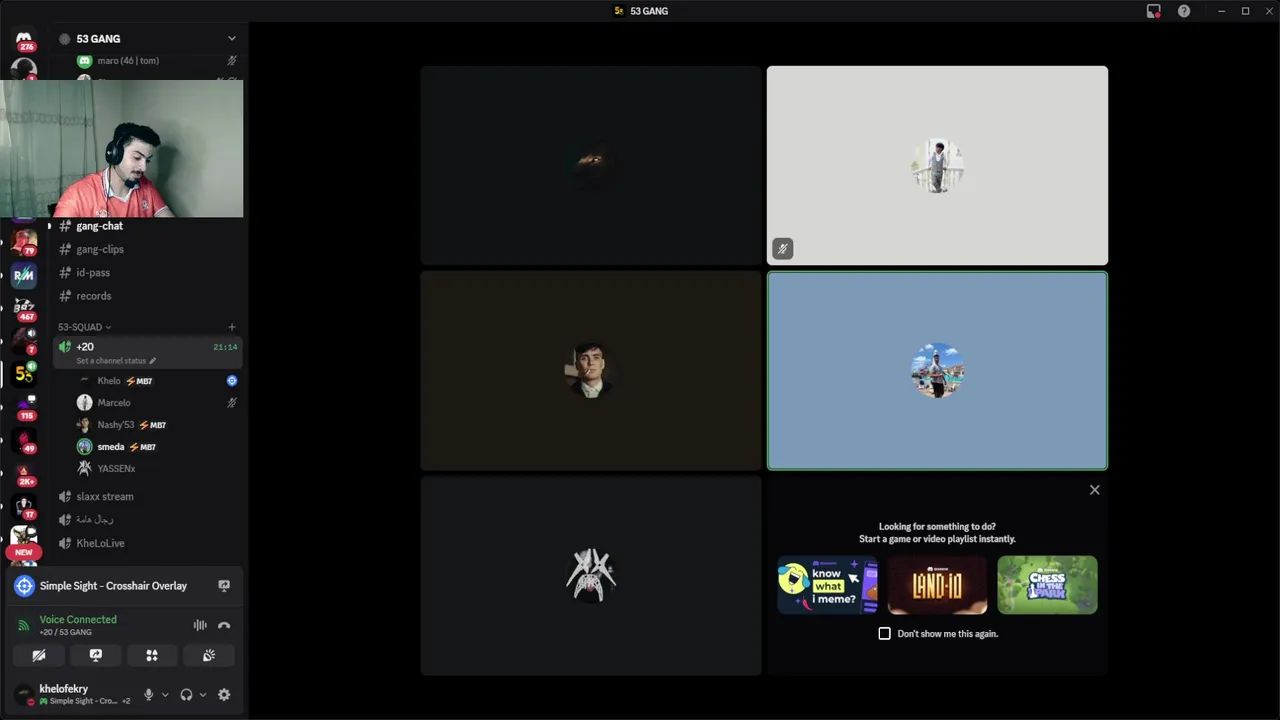This screenshot has width=1280, height=720.
Task: Start the Know What I Meme activity
Action: [827, 585]
